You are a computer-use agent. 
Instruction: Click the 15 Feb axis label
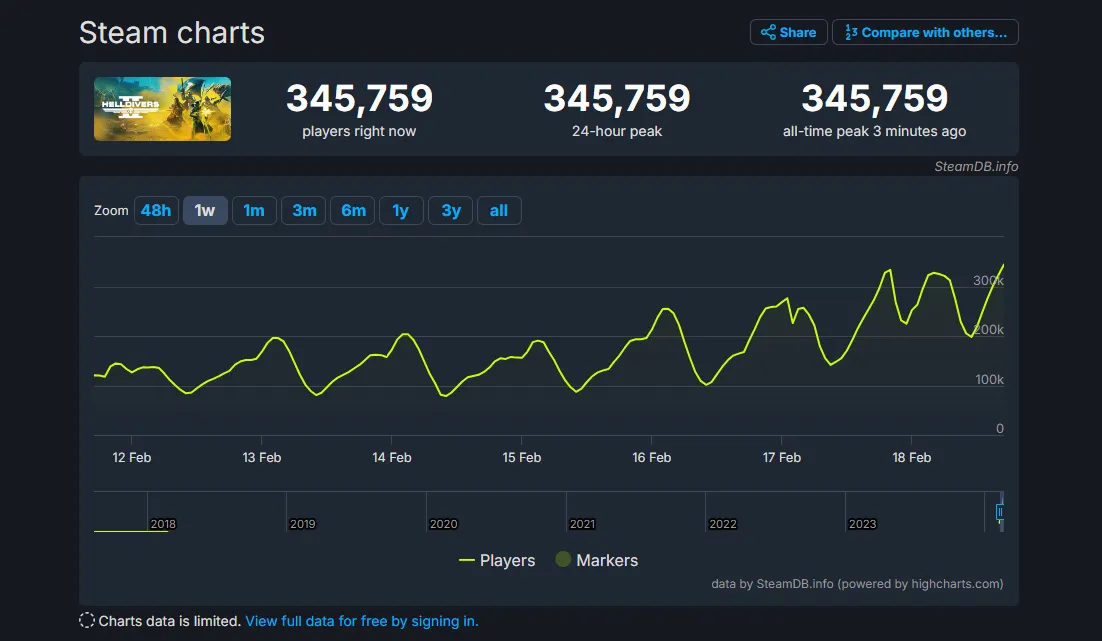521,458
